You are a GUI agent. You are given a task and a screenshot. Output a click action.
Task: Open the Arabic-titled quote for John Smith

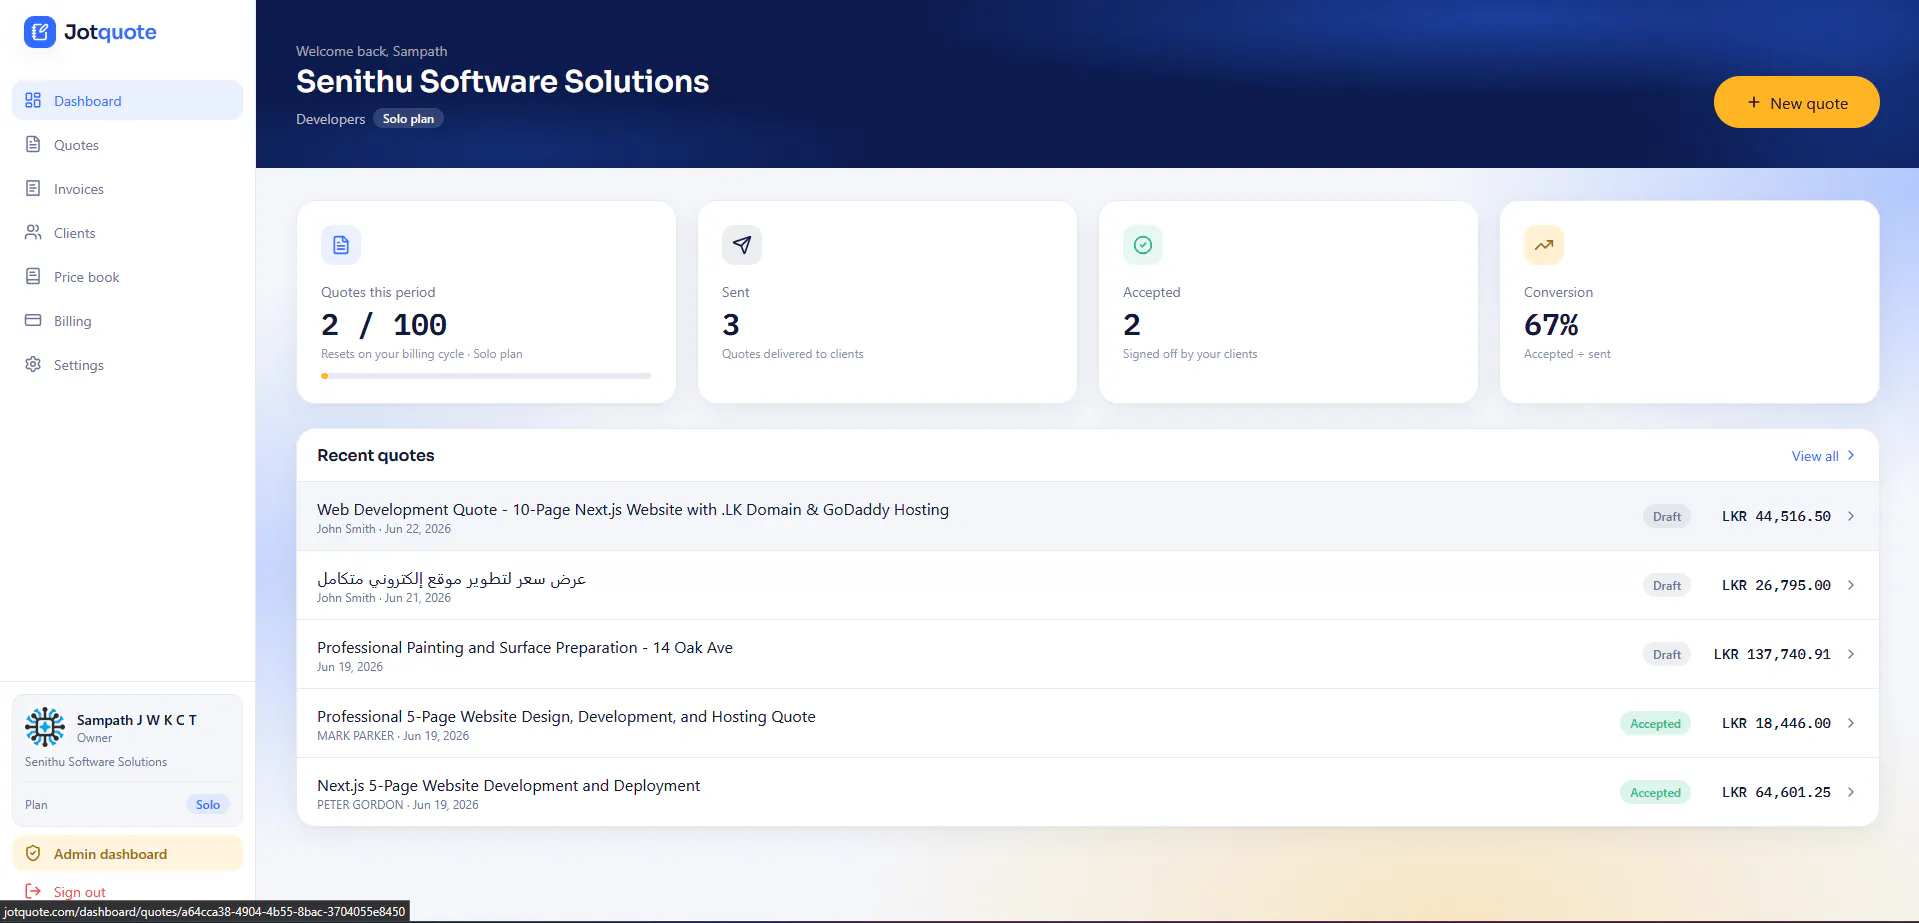click(451, 578)
